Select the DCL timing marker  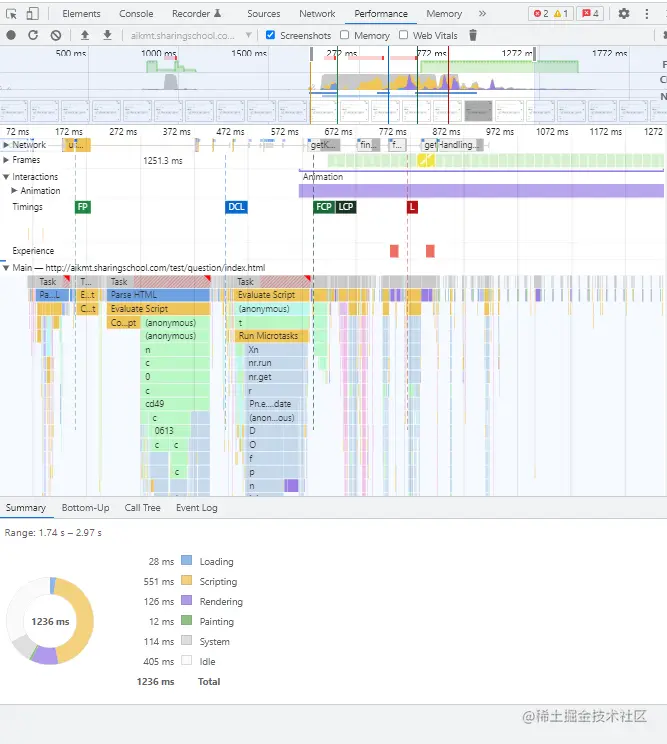(x=236, y=207)
